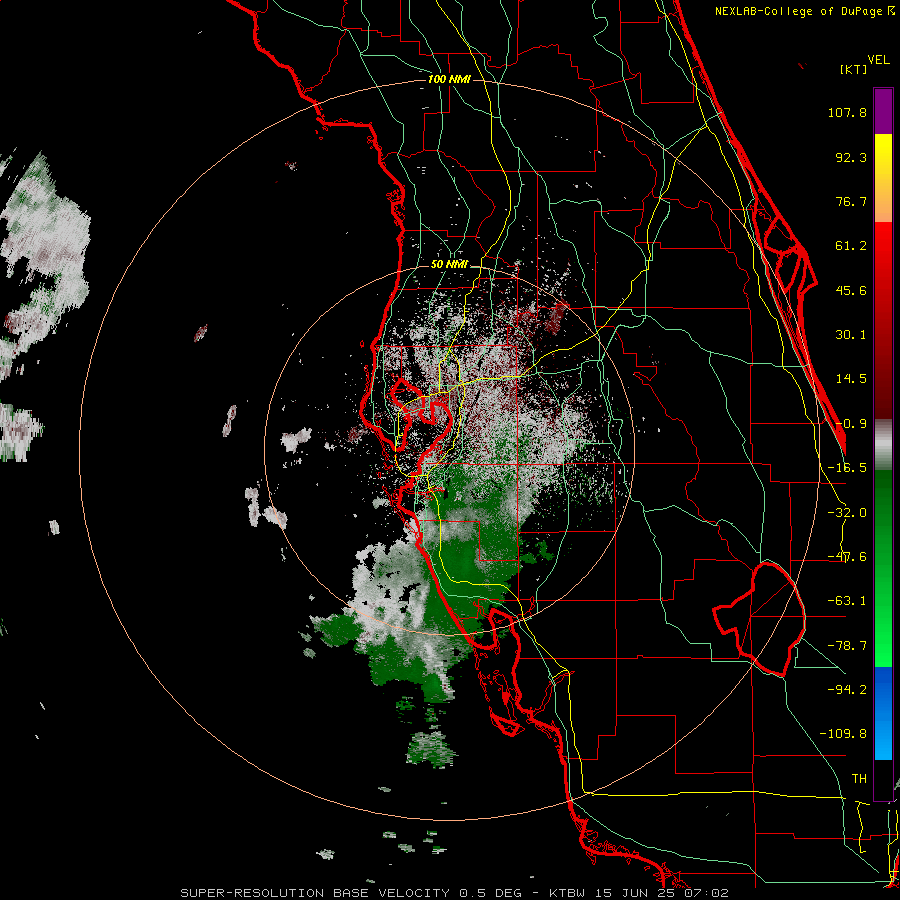
Task: Select the 14.5 legend value
Action: [851, 379]
